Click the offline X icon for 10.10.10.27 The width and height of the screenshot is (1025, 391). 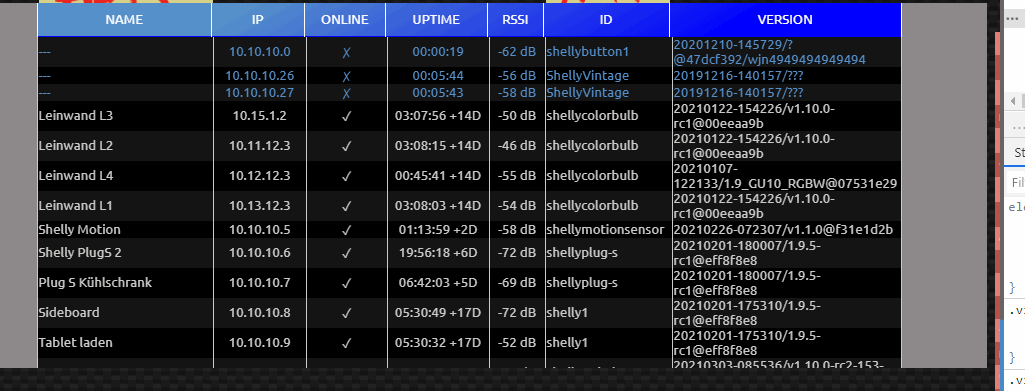(346, 93)
